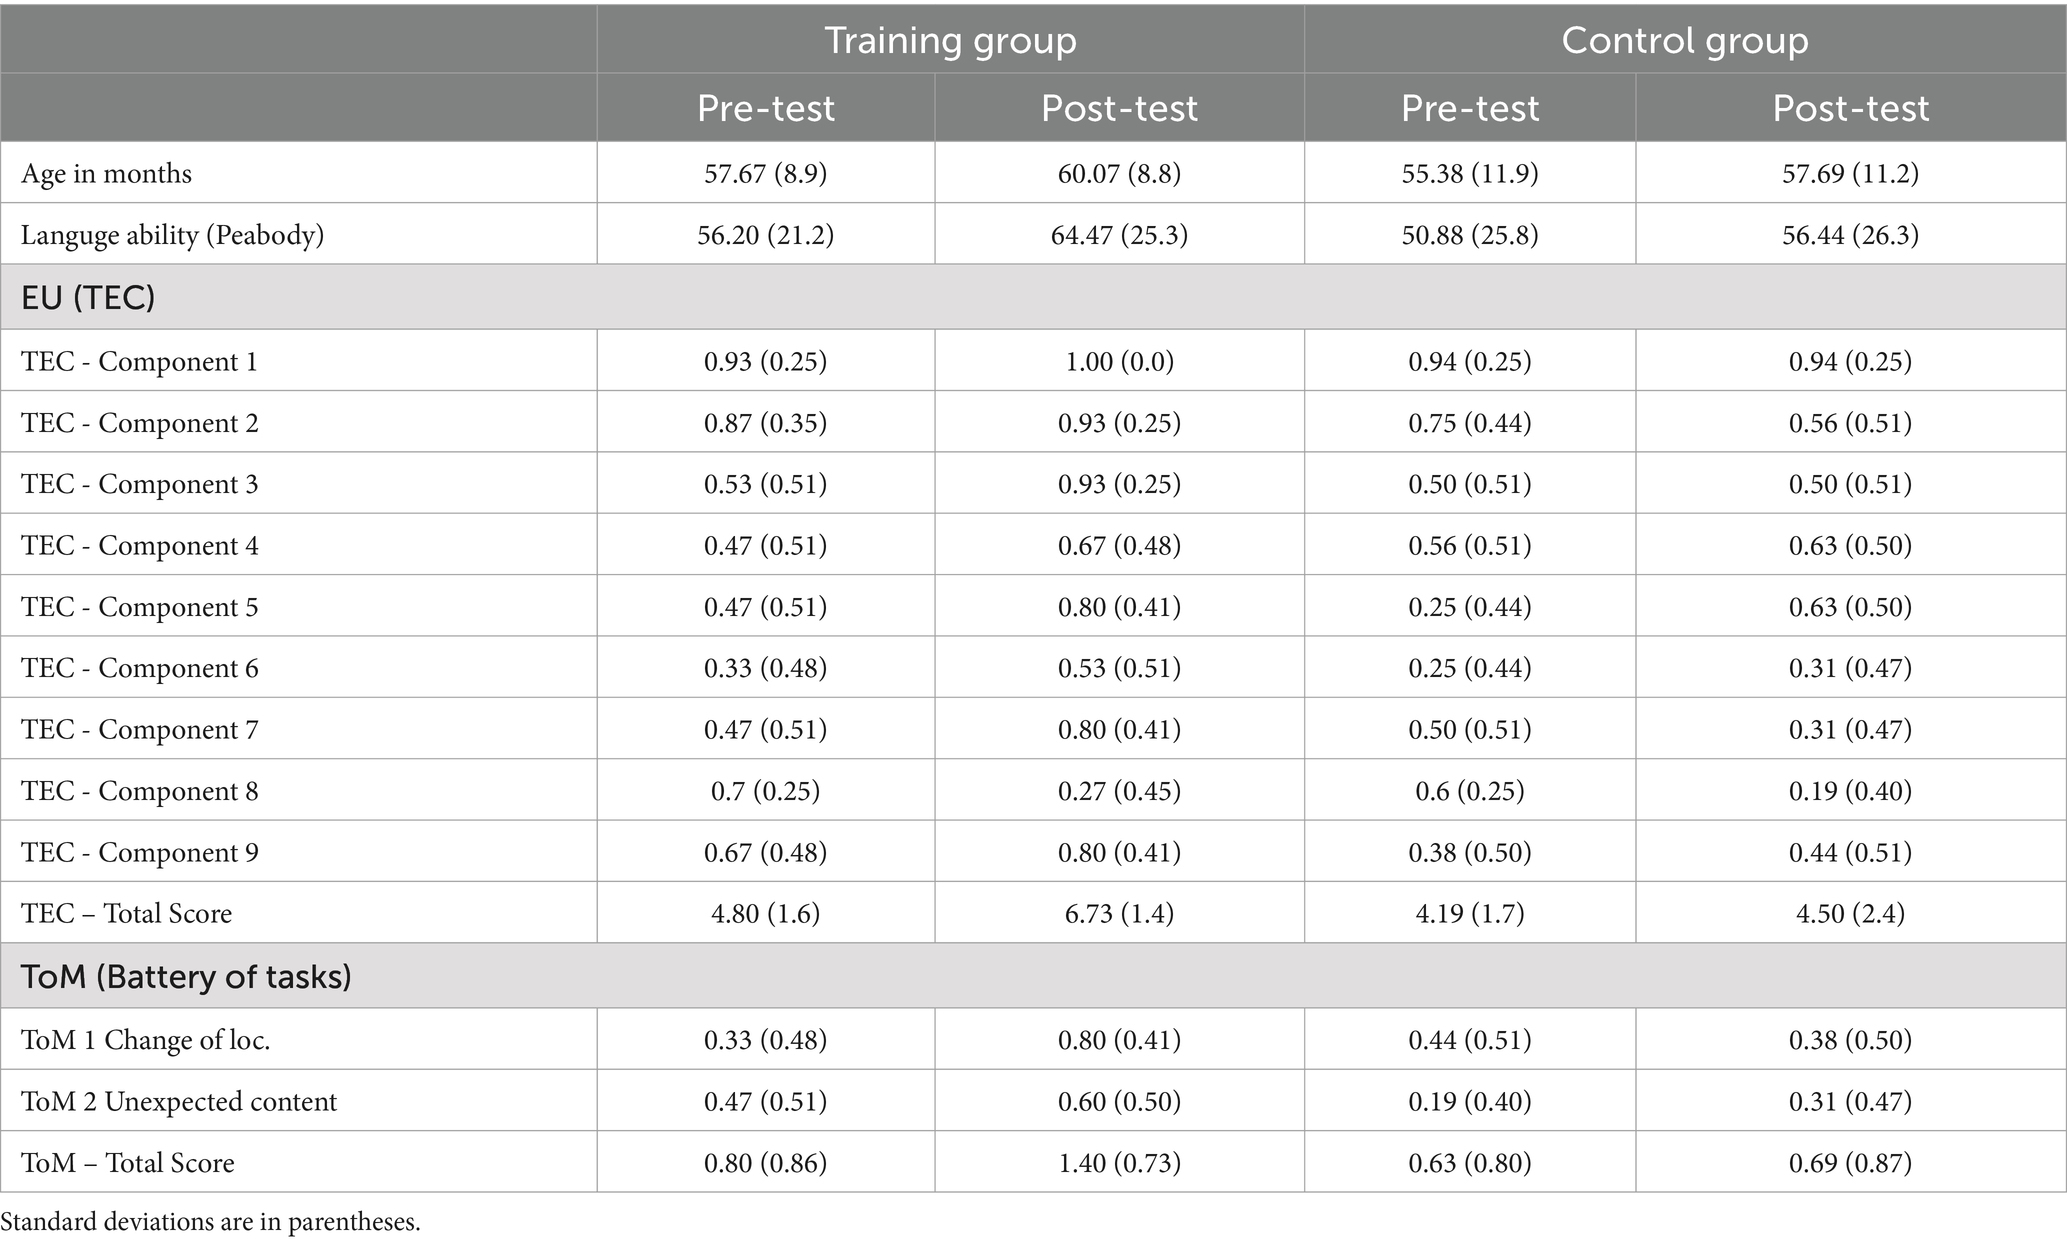Click the Control group column header
Screen dimensions: 2067x1244
(x=1685, y=40)
